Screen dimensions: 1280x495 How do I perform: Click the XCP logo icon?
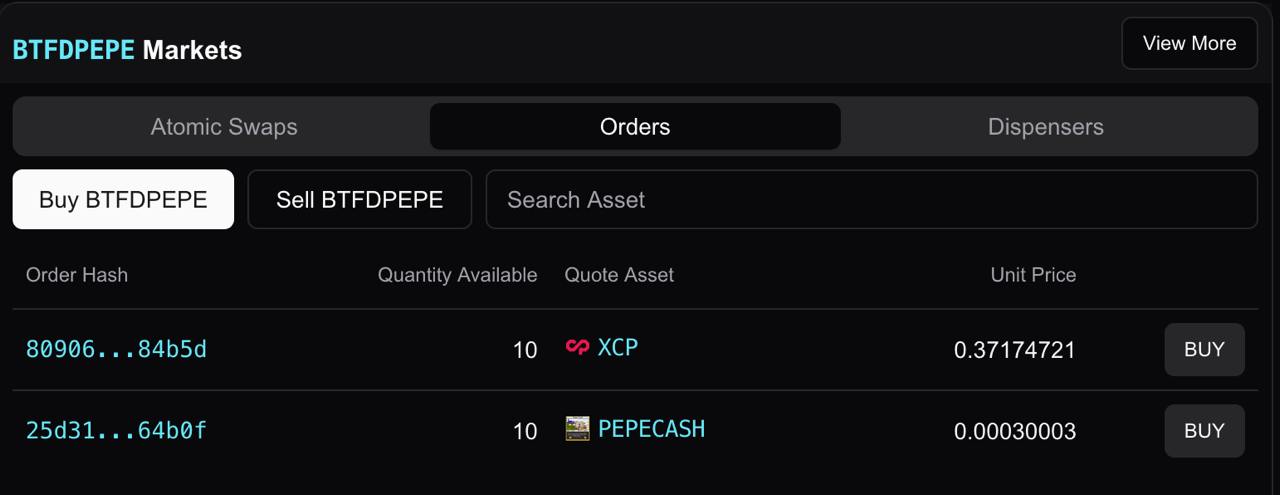(x=577, y=348)
